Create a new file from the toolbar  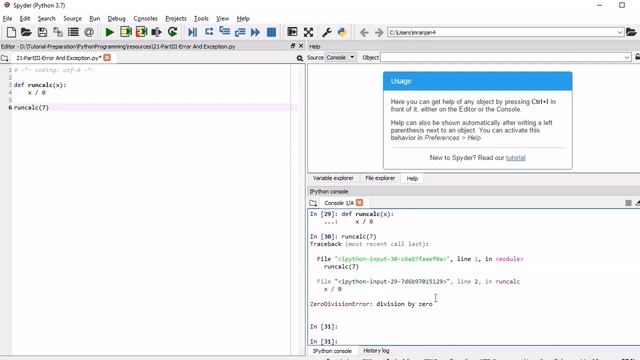tap(11, 32)
